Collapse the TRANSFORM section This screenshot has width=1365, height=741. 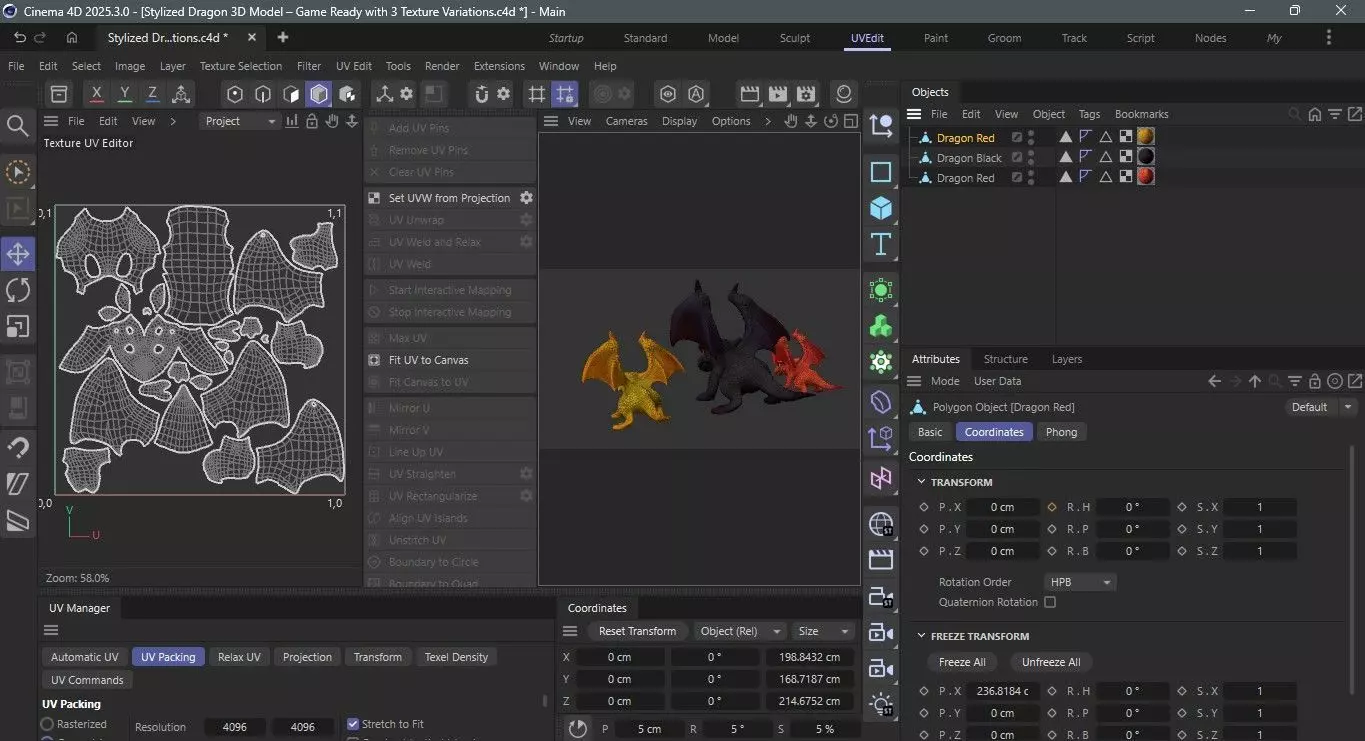(922, 482)
